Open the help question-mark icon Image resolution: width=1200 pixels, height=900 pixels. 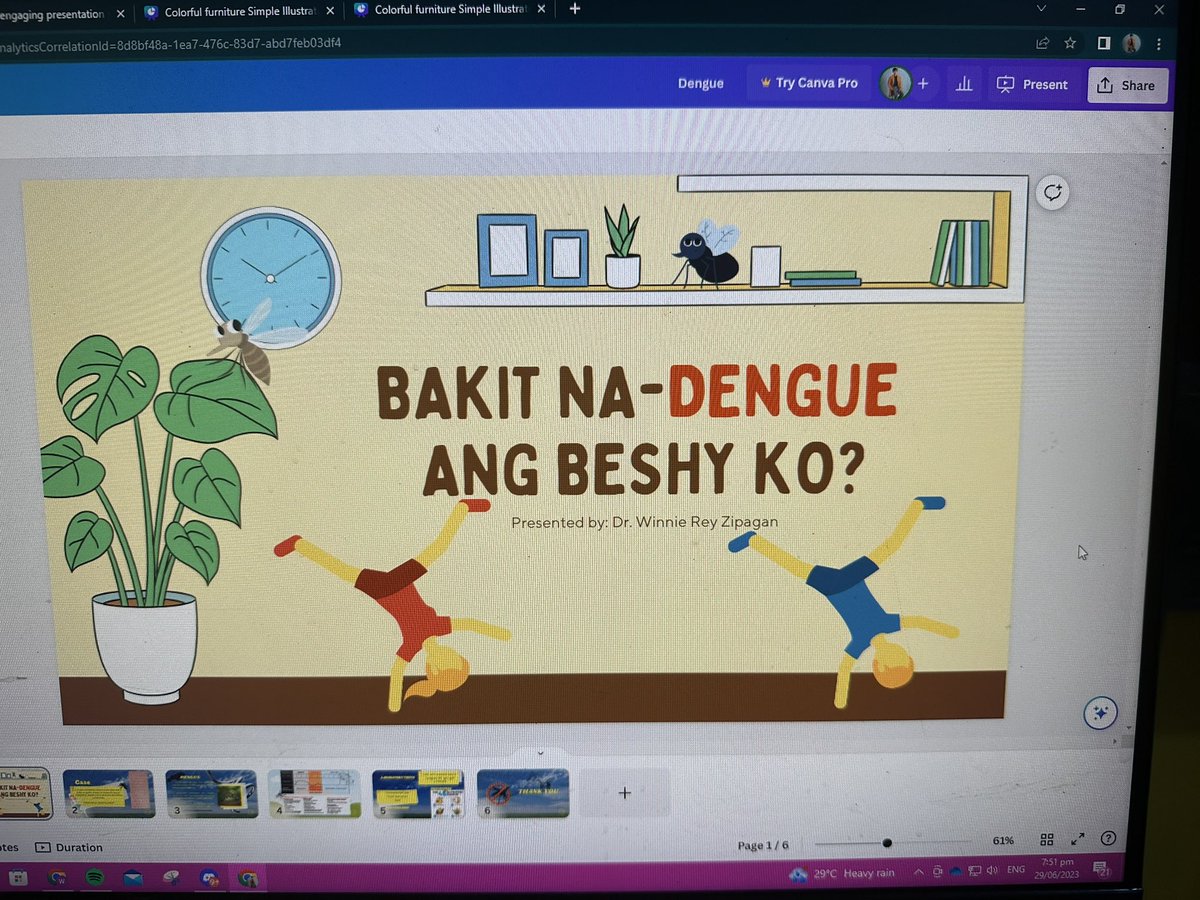[x=1107, y=839]
